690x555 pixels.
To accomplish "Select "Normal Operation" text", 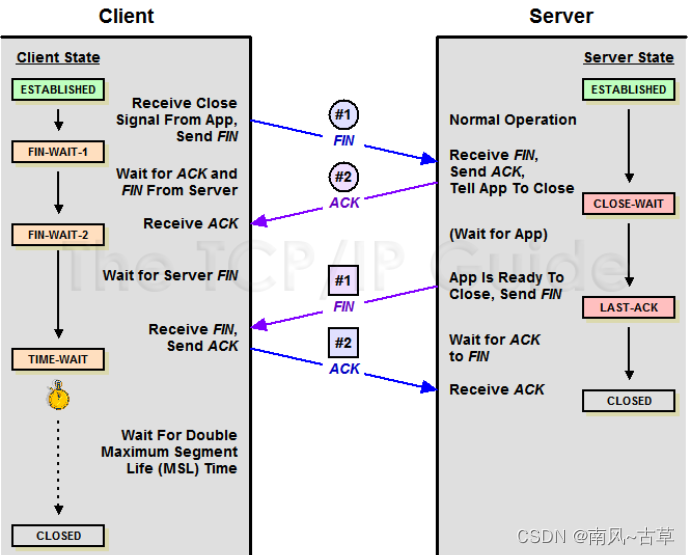I will tap(513, 120).
